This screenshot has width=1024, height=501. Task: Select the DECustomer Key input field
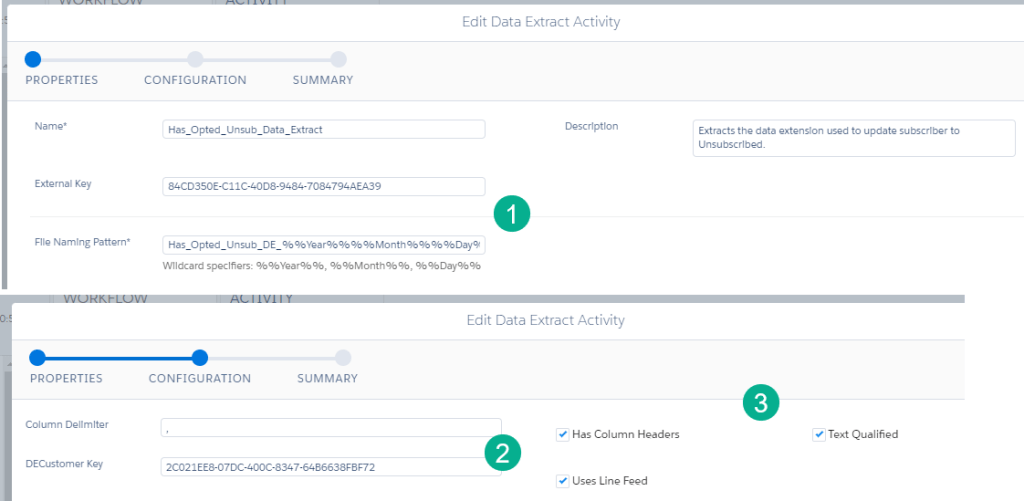(330, 467)
